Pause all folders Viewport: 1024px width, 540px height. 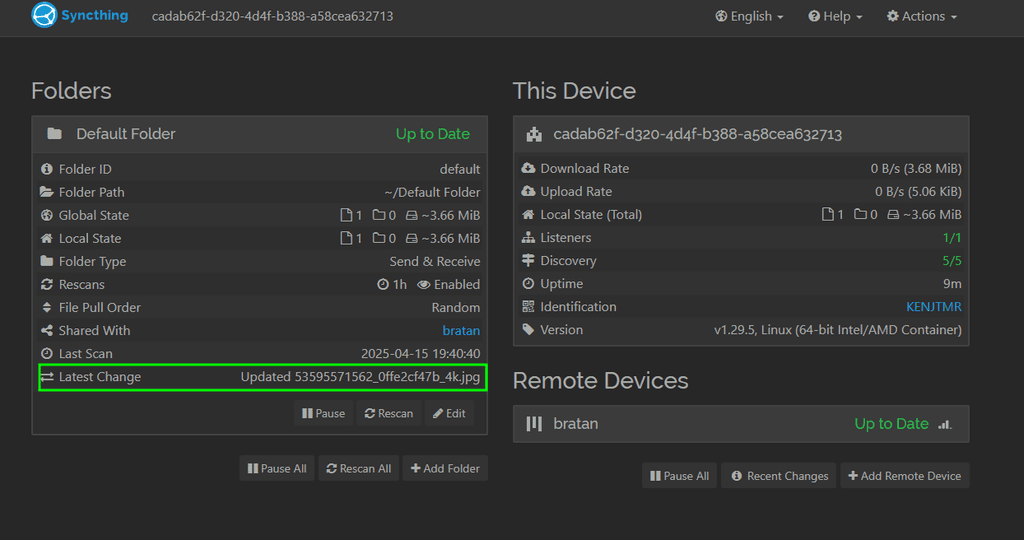point(276,468)
